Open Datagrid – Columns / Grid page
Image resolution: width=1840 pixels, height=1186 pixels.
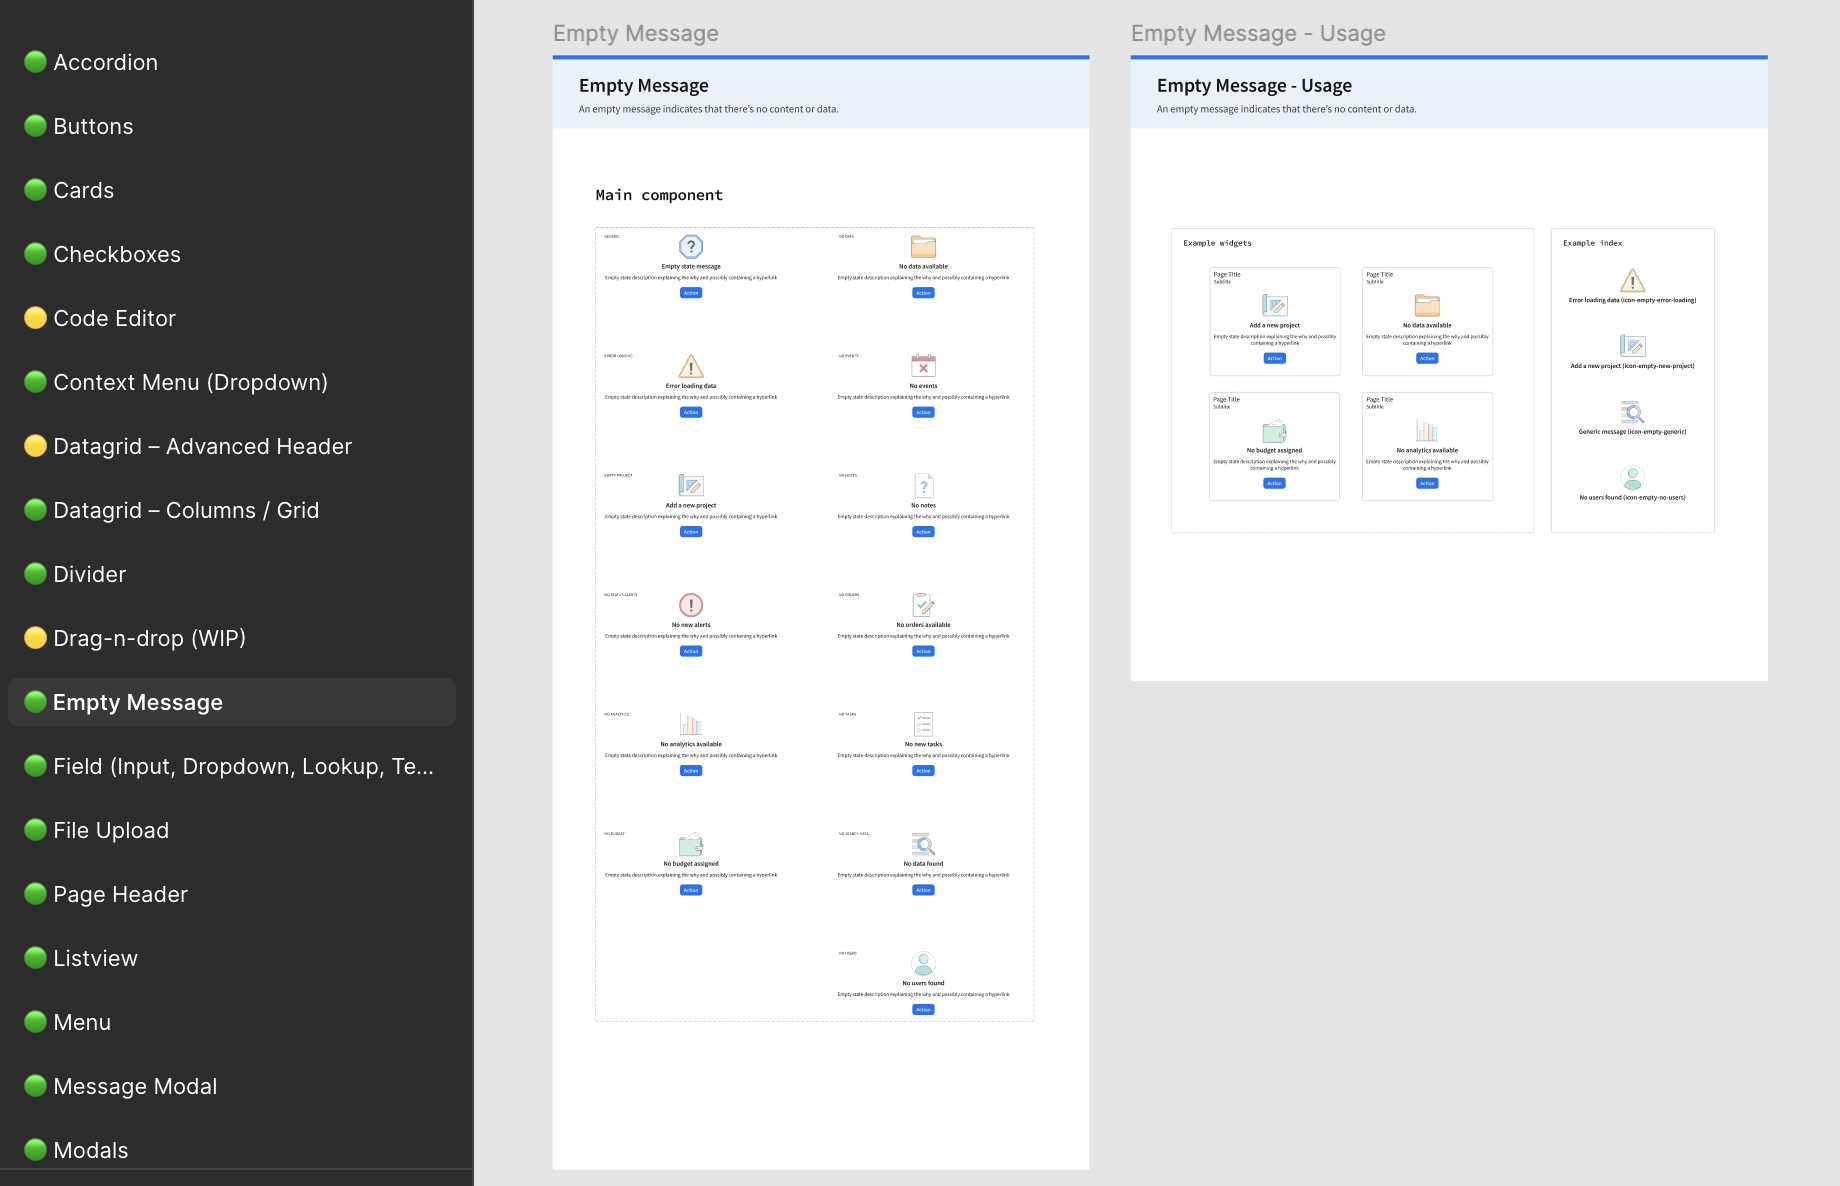pyautogui.click(x=232, y=510)
